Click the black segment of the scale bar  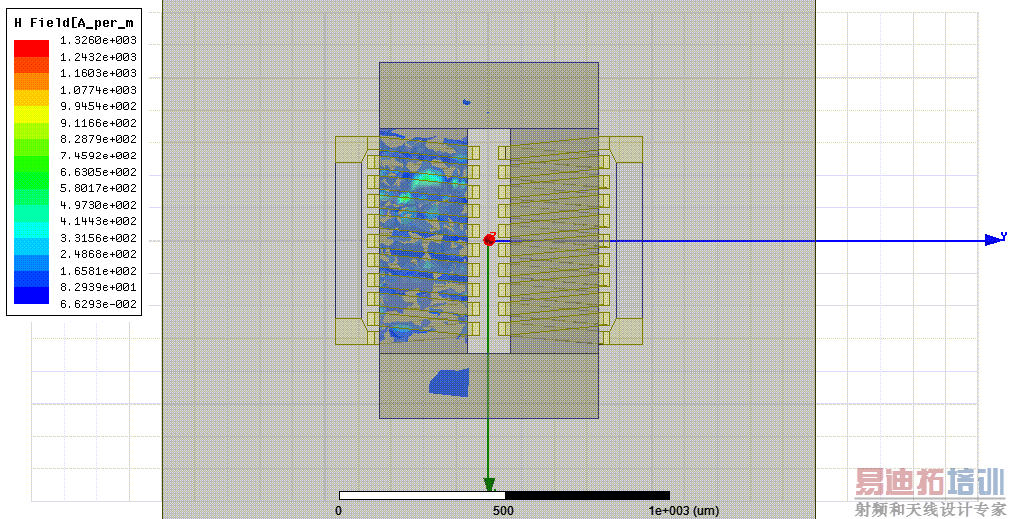pos(588,495)
